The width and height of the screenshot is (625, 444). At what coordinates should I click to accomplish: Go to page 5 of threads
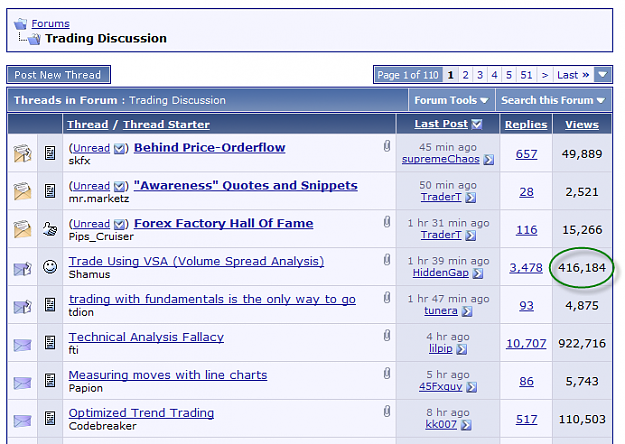click(509, 75)
